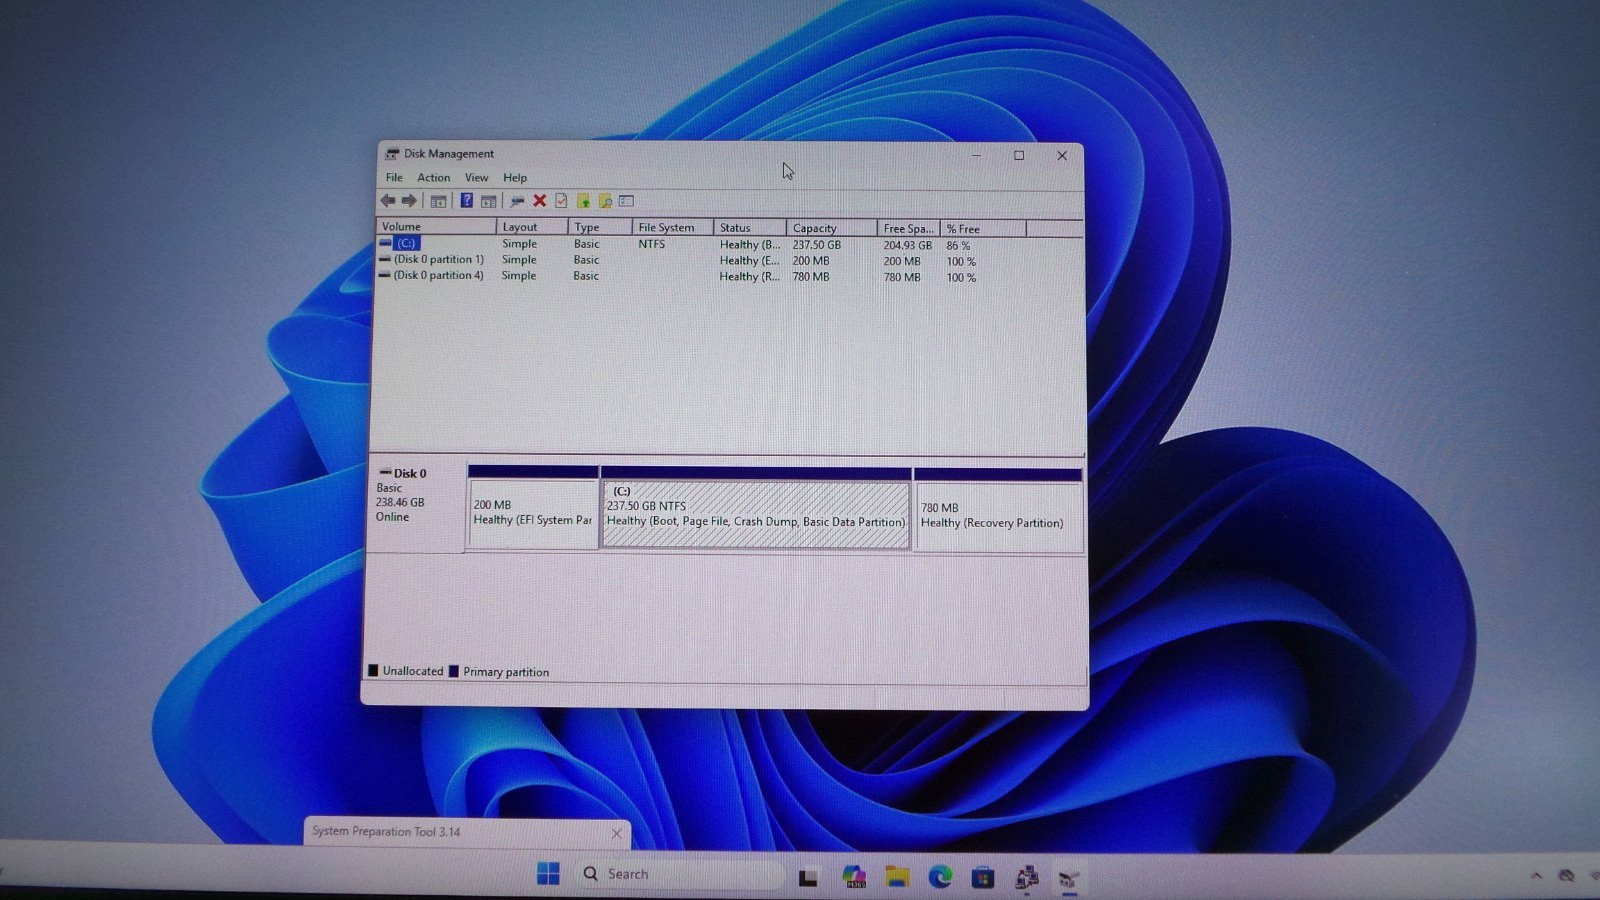
Task: Click the red X delete toolbar icon
Action: pyautogui.click(x=539, y=201)
